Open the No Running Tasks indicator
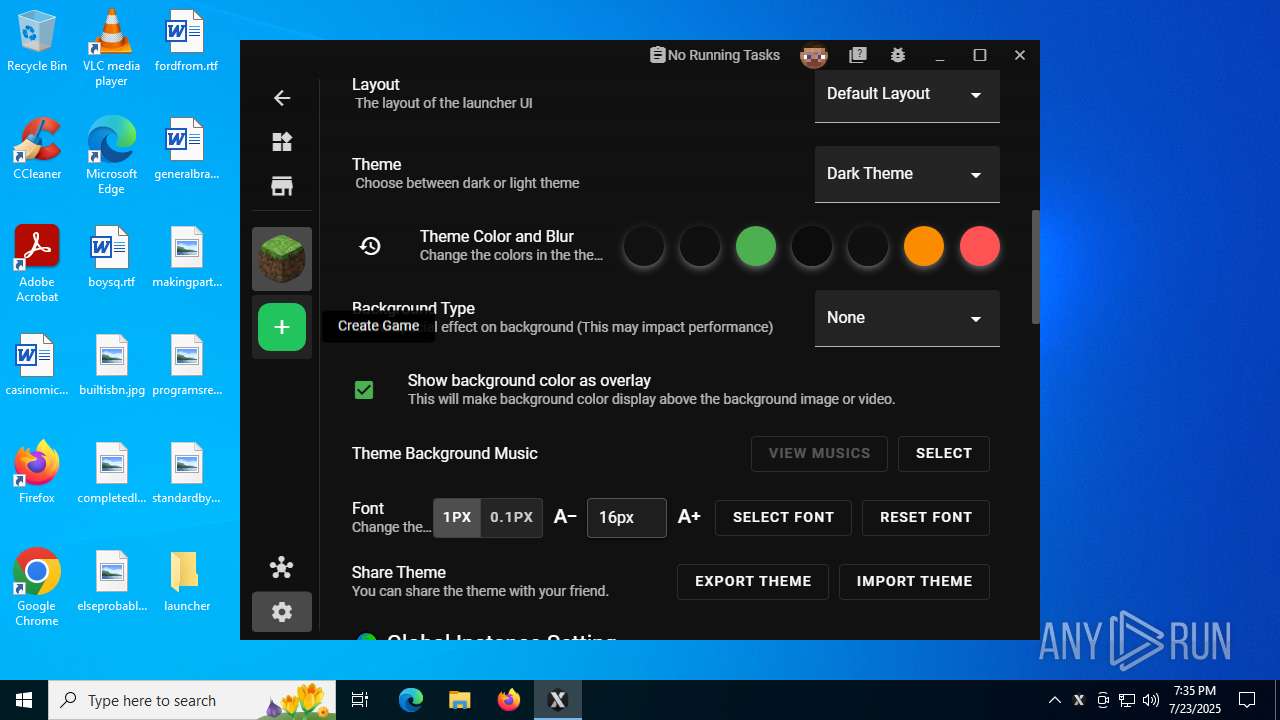Image resolution: width=1280 pixels, height=720 pixels. coord(714,55)
